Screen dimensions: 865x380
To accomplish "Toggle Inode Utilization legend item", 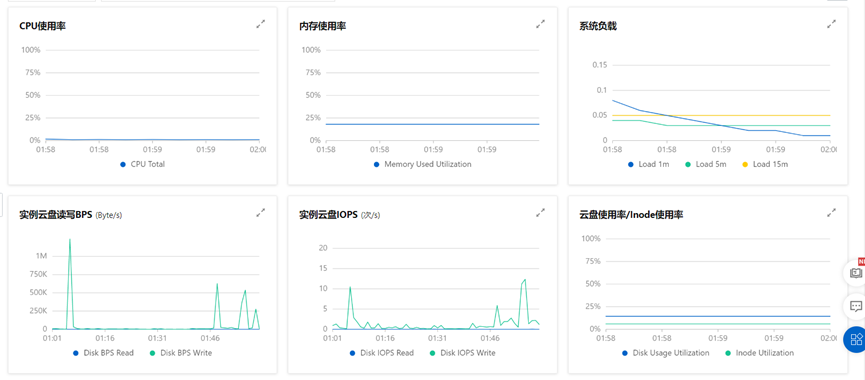I will point(759,353).
